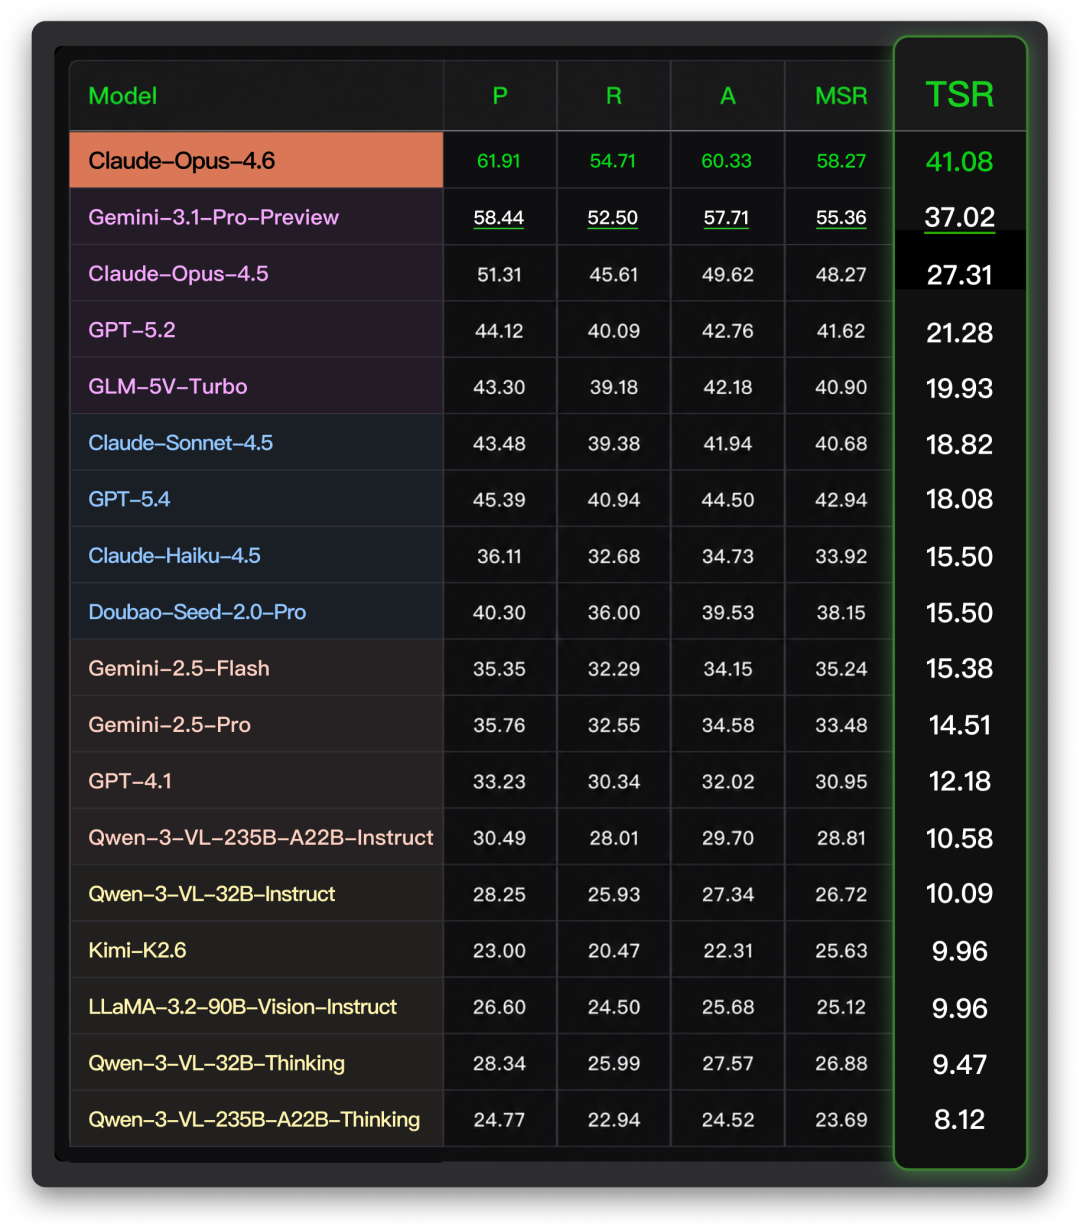Viewport: 1080px width, 1230px height.
Task: Select the Claude-Sonnet-4.5 model name
Action: [x=181, y=443]
